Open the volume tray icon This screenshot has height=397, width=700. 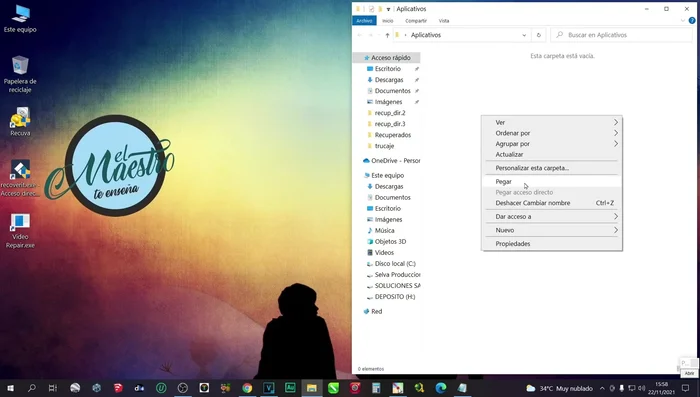(x=642, y=389)
